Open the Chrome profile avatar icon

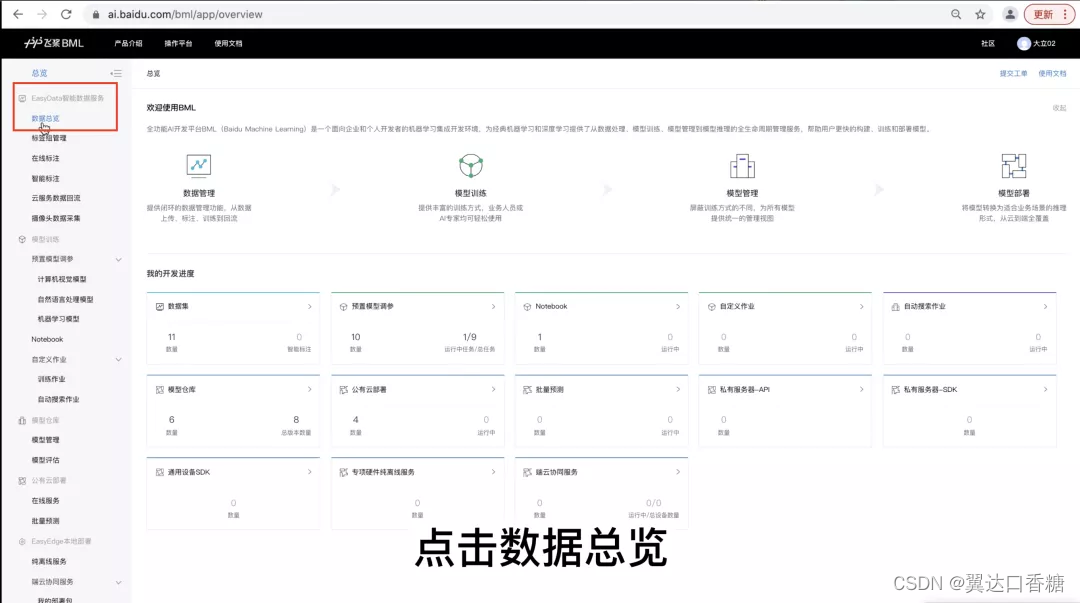[1010, 14]
